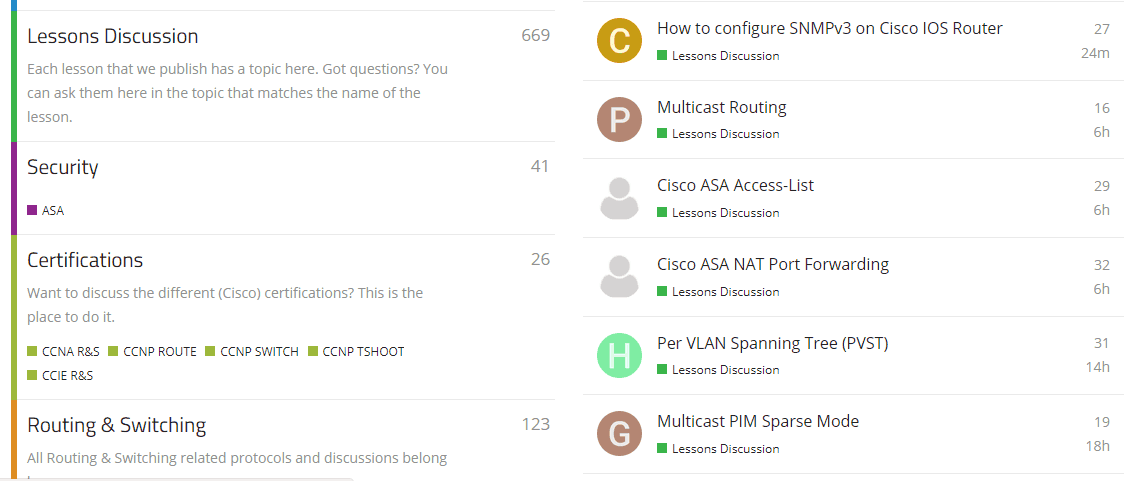Open 'Per VLAN Spanning Tree (PVST)' topic

pyautogui.click(x=772, y=343)
